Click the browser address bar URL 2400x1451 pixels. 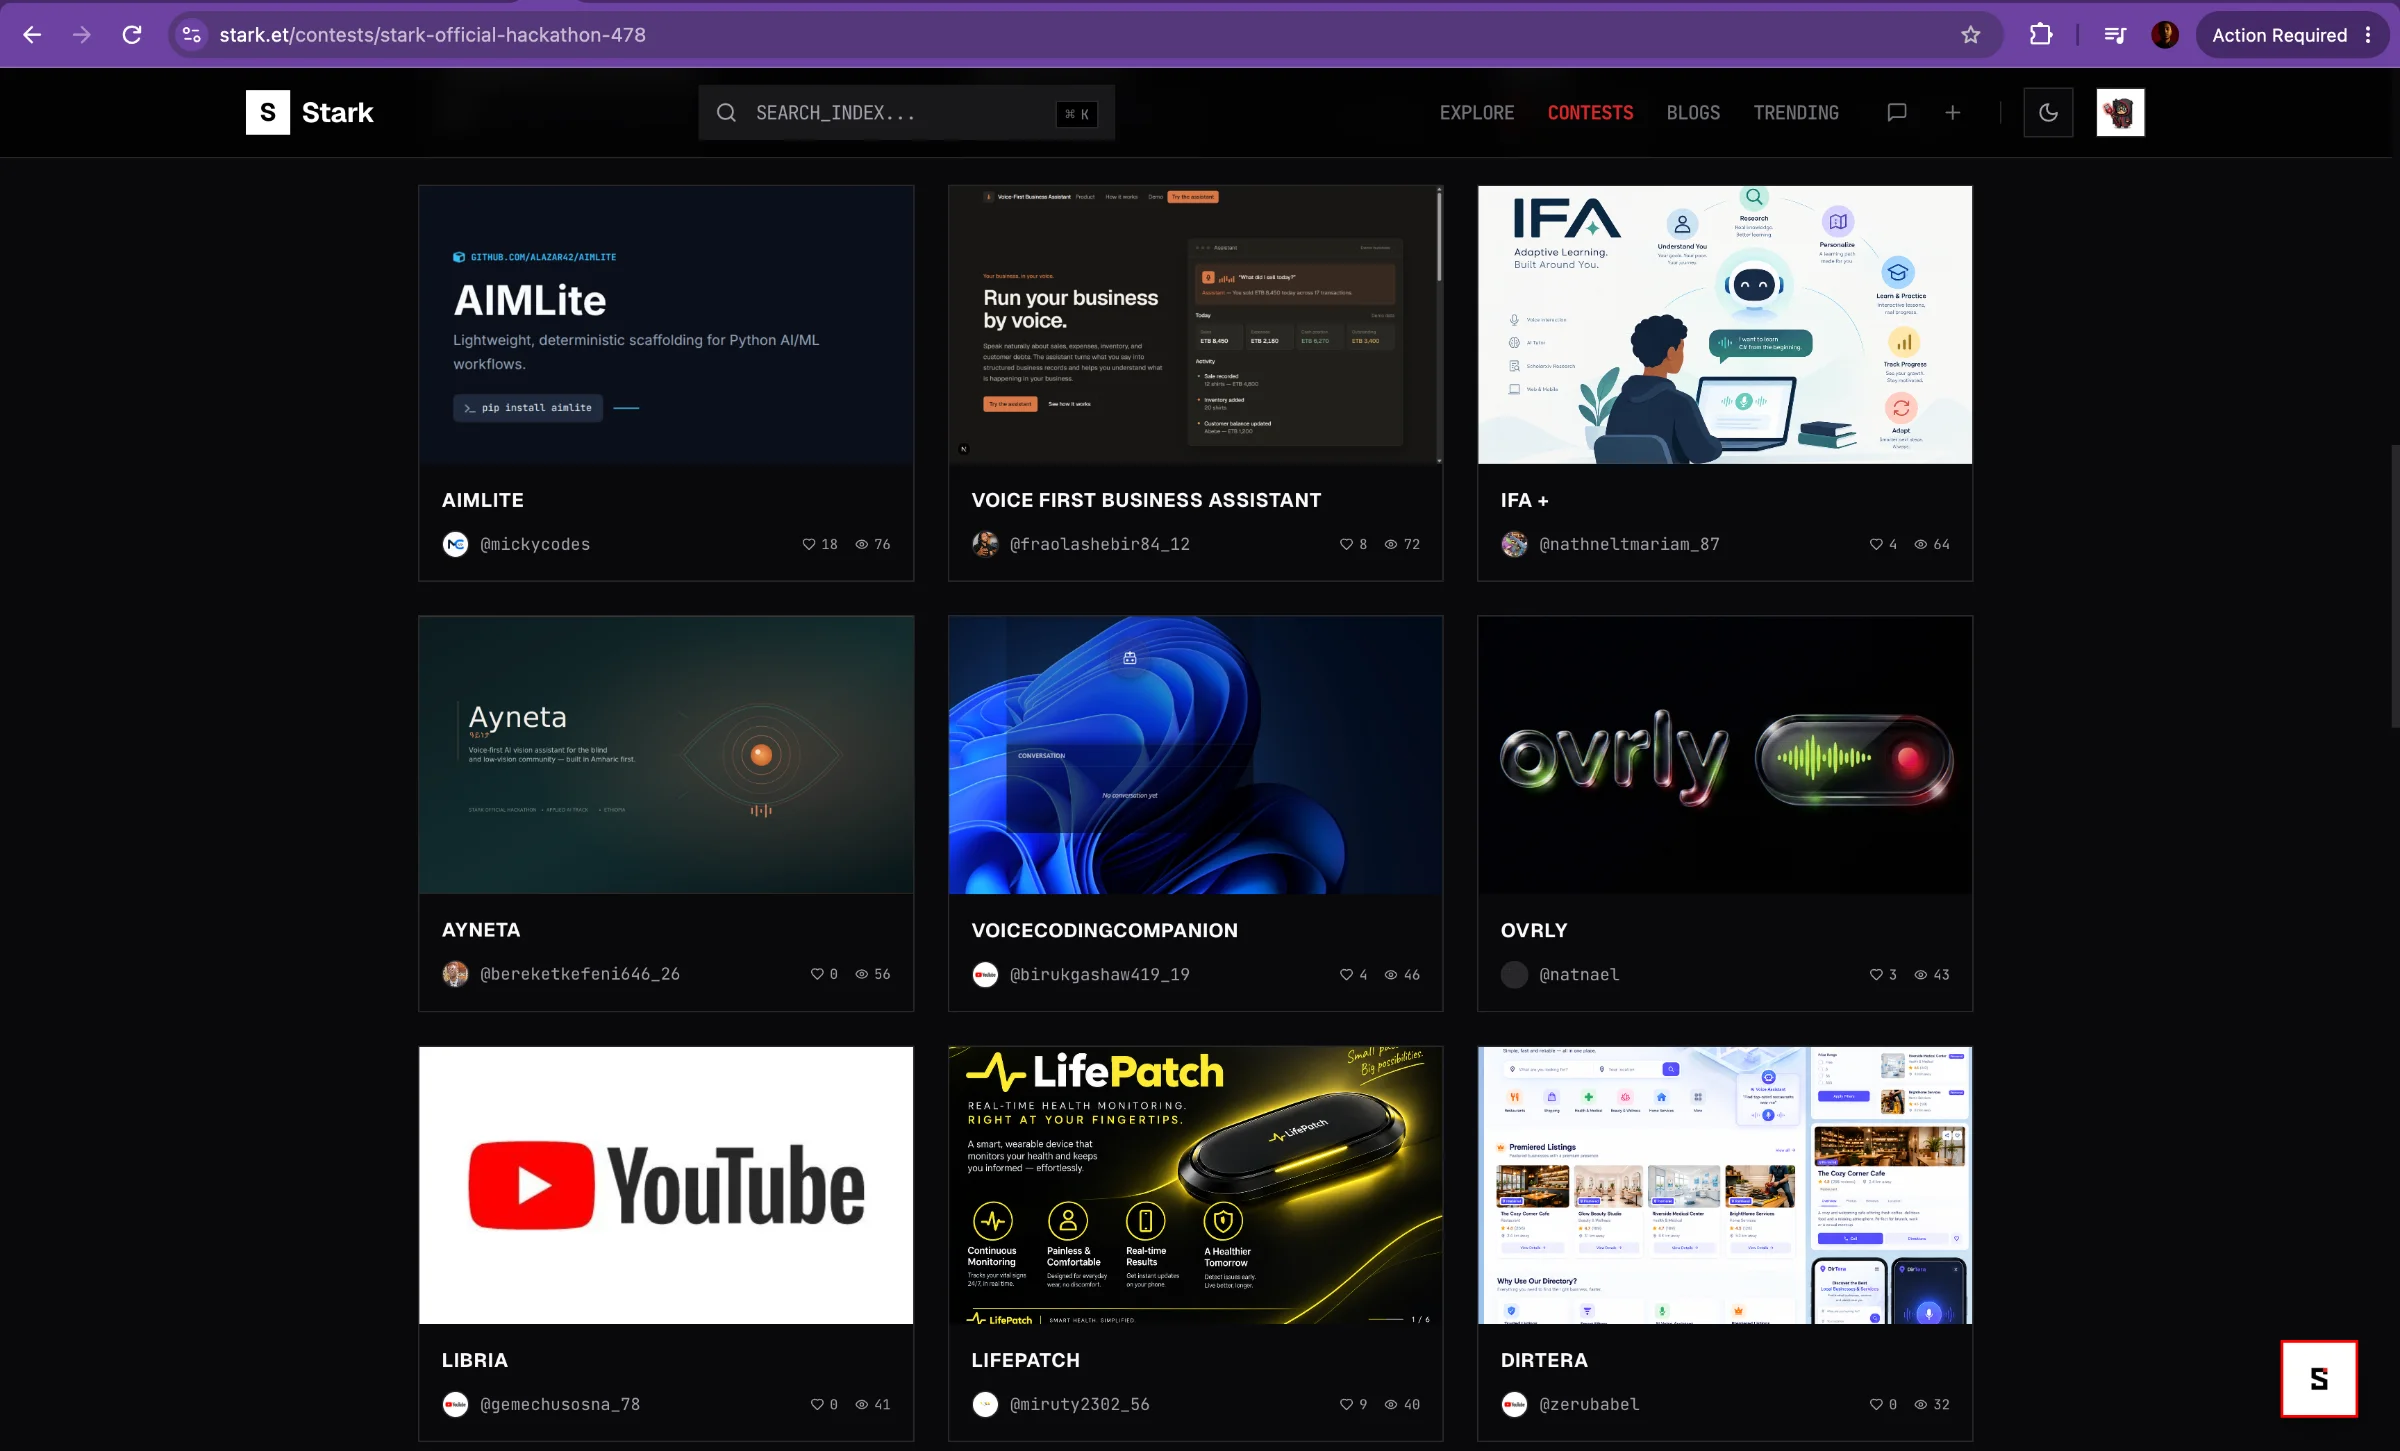[x=432, y=35]
